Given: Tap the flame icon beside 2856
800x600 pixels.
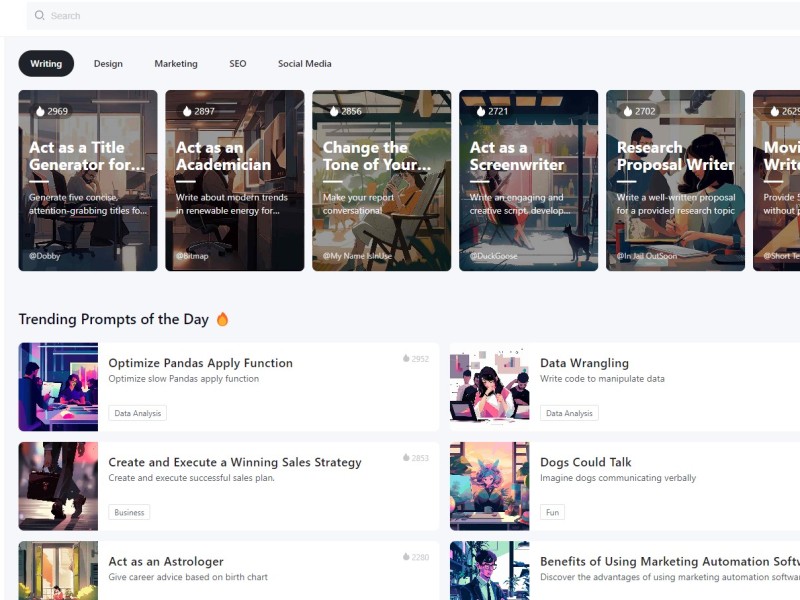Looking at the screenshot, I should 334,111.
